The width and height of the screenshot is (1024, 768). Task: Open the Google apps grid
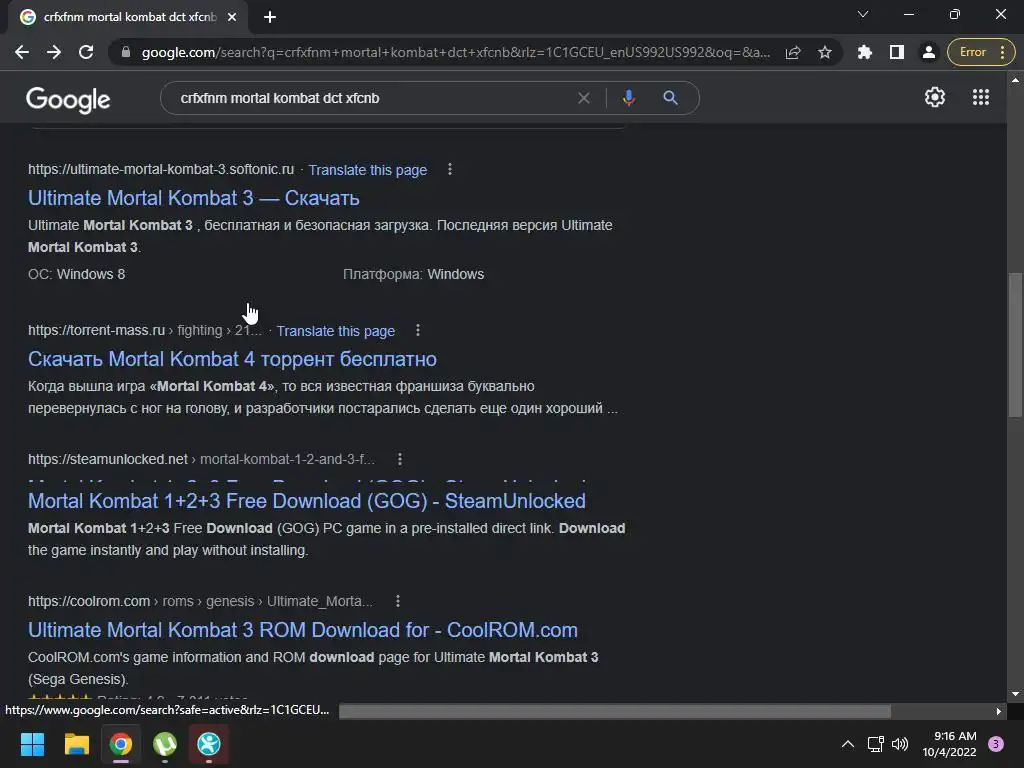click(981, 97)
